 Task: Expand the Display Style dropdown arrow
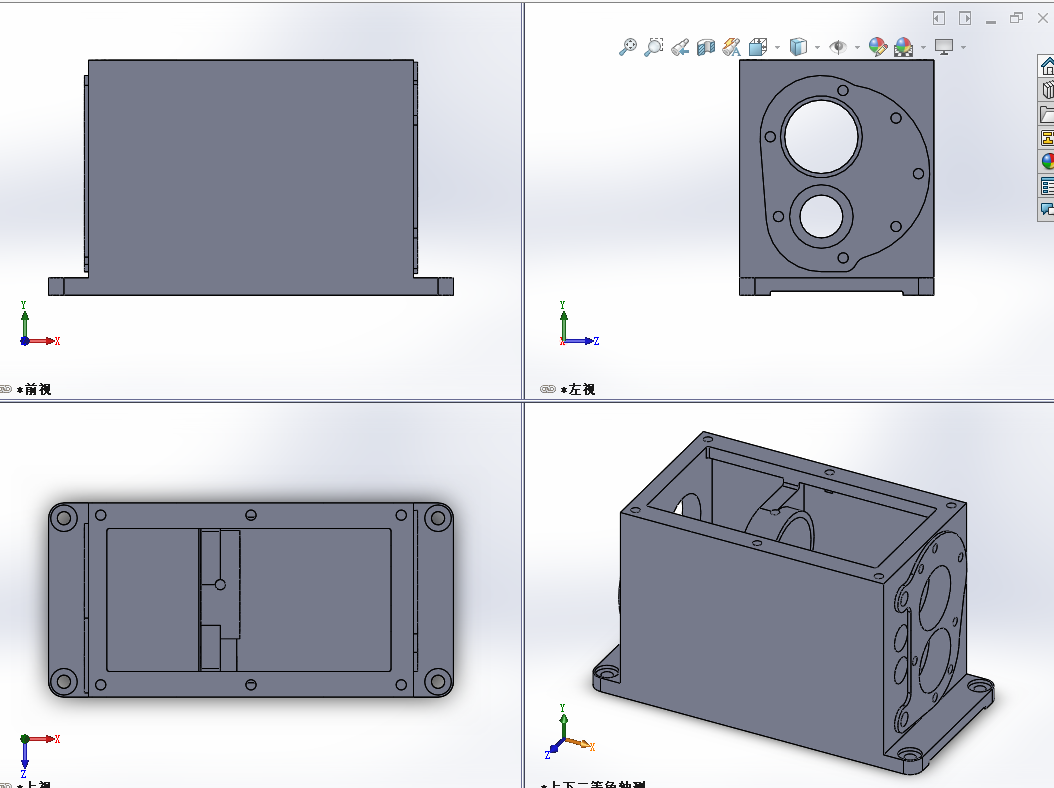click(817, 48)
